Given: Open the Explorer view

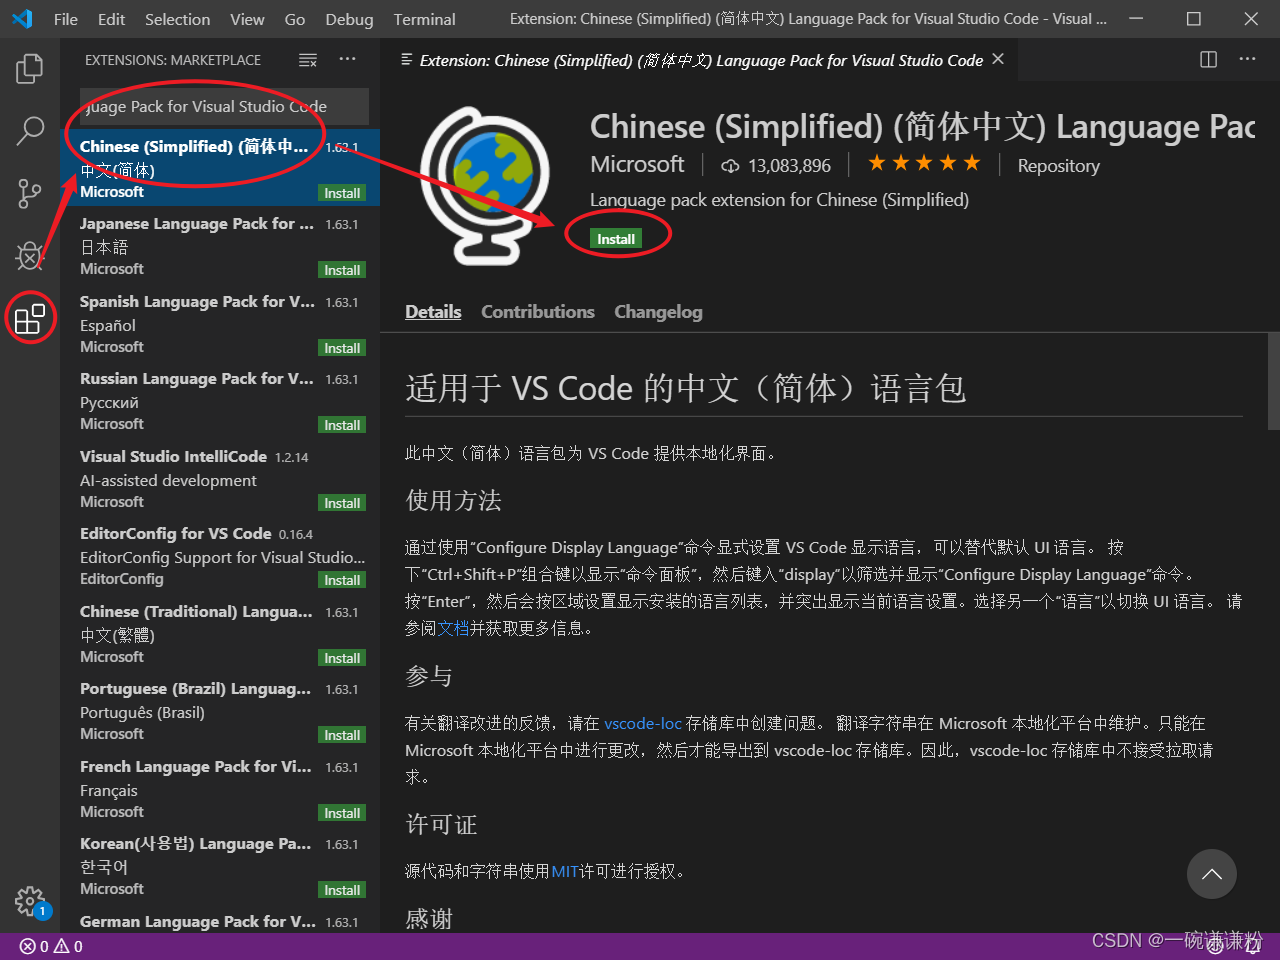Looking at the screenshot, I should [30, 68].
